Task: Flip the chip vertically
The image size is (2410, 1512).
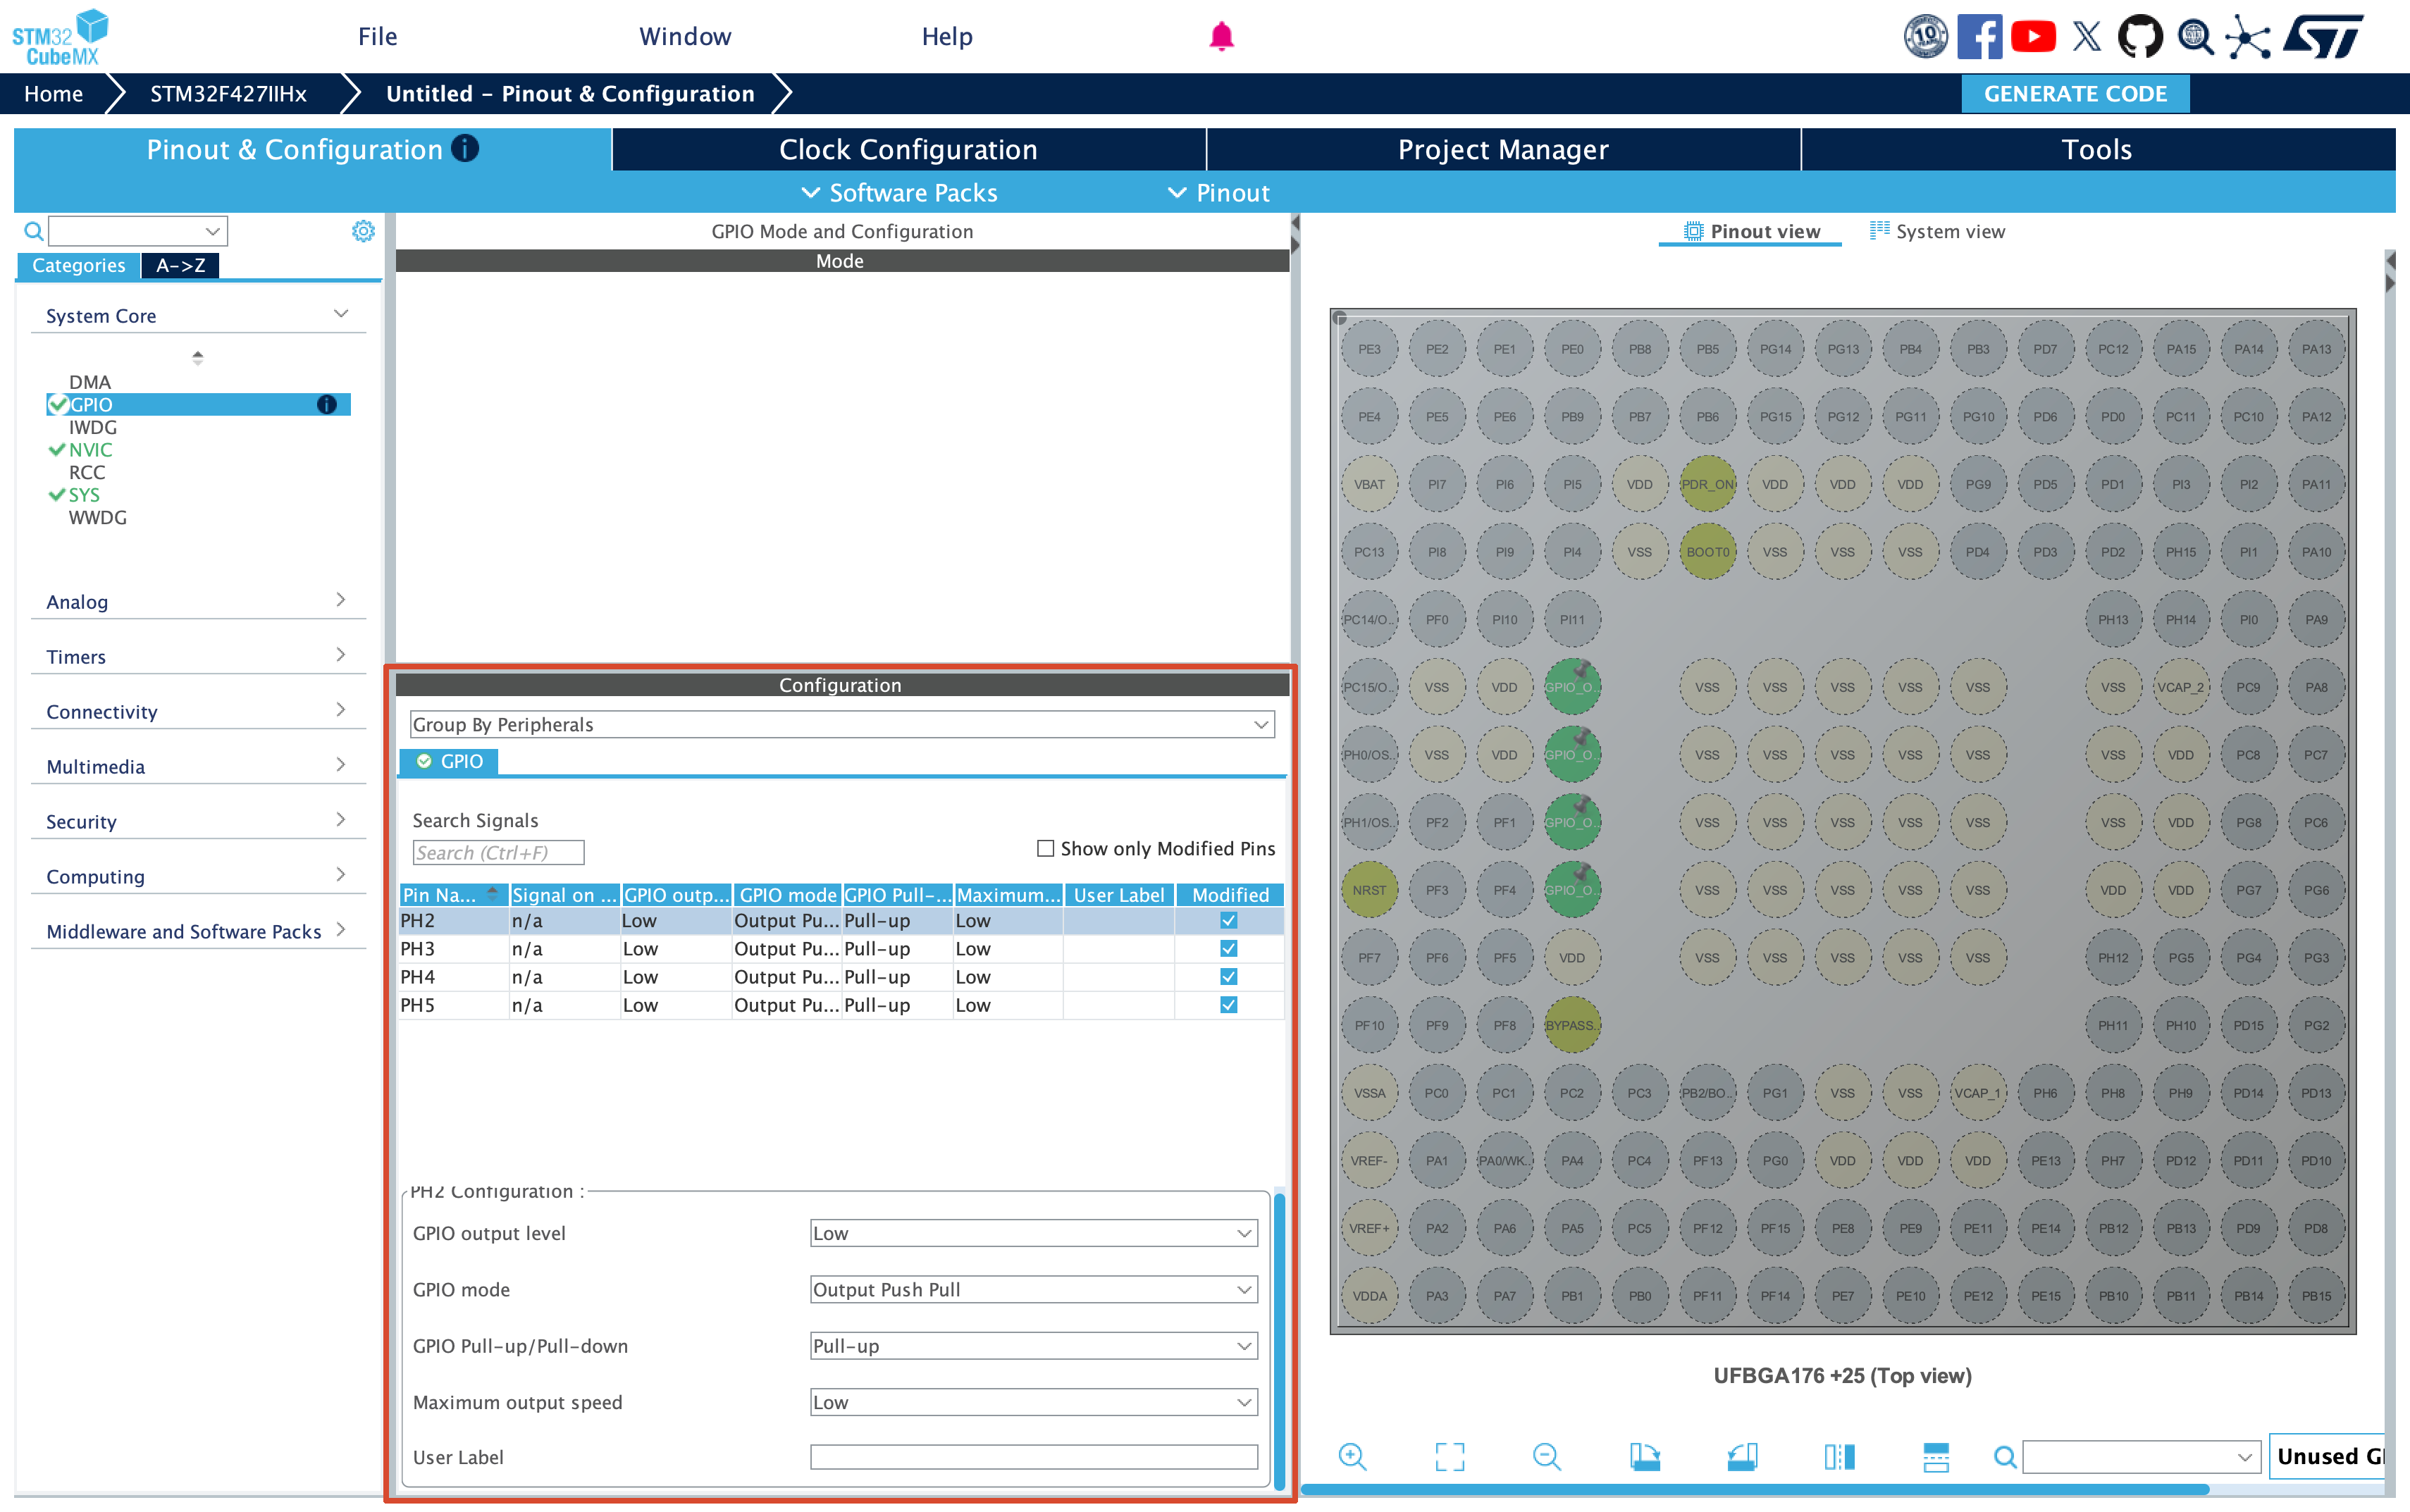Action: [x=1936, y=1457]
